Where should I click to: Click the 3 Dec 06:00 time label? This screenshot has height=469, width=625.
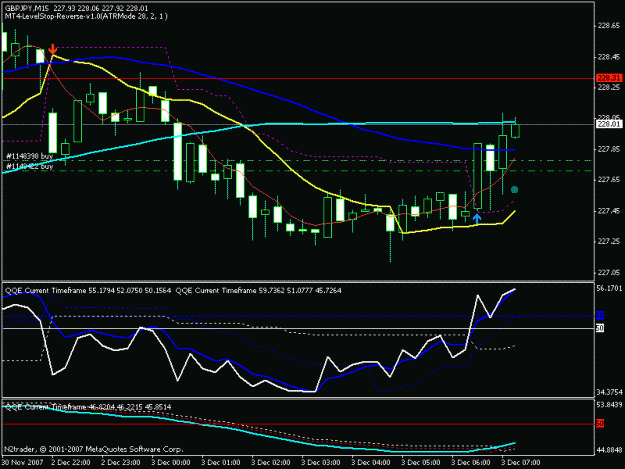click(x=471, y=462)
